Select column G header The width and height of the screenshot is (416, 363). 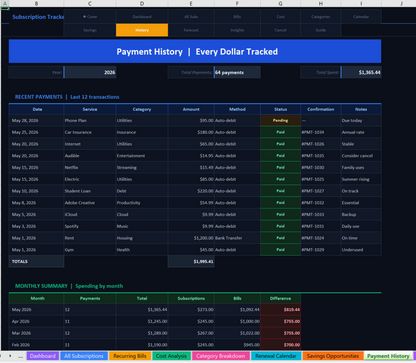pyautogui.click(x=280, y=4)
